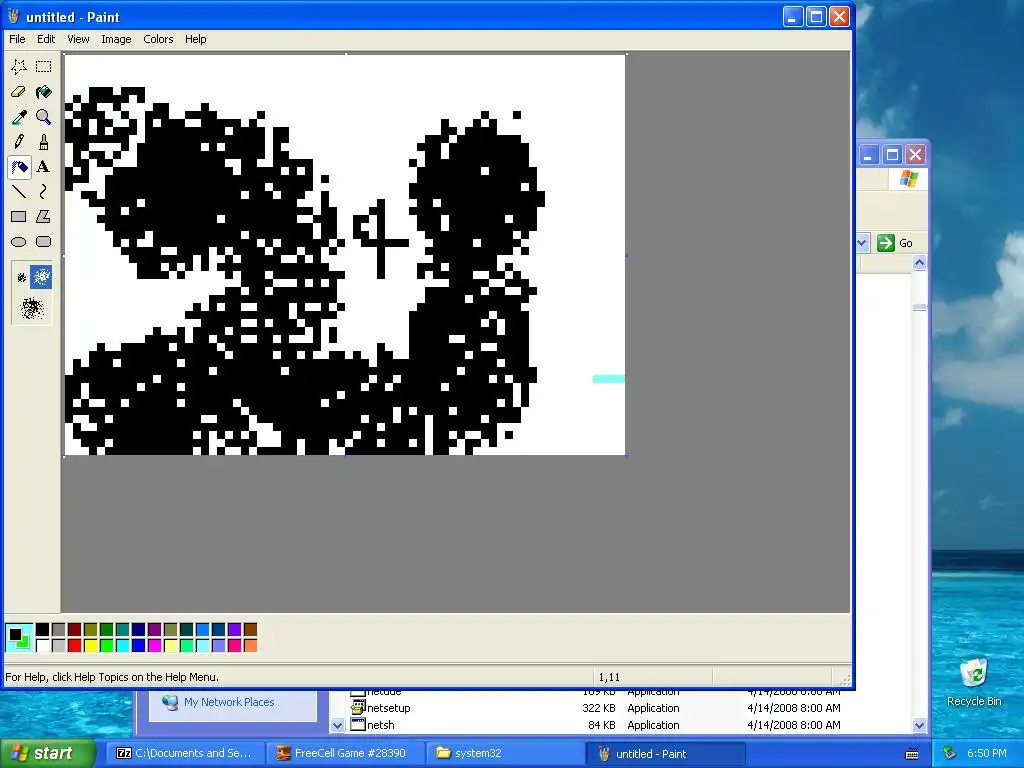The height and width of the screenshot is (768, 1024).
Task: Open the Help menu
Action: click(195, 39)
